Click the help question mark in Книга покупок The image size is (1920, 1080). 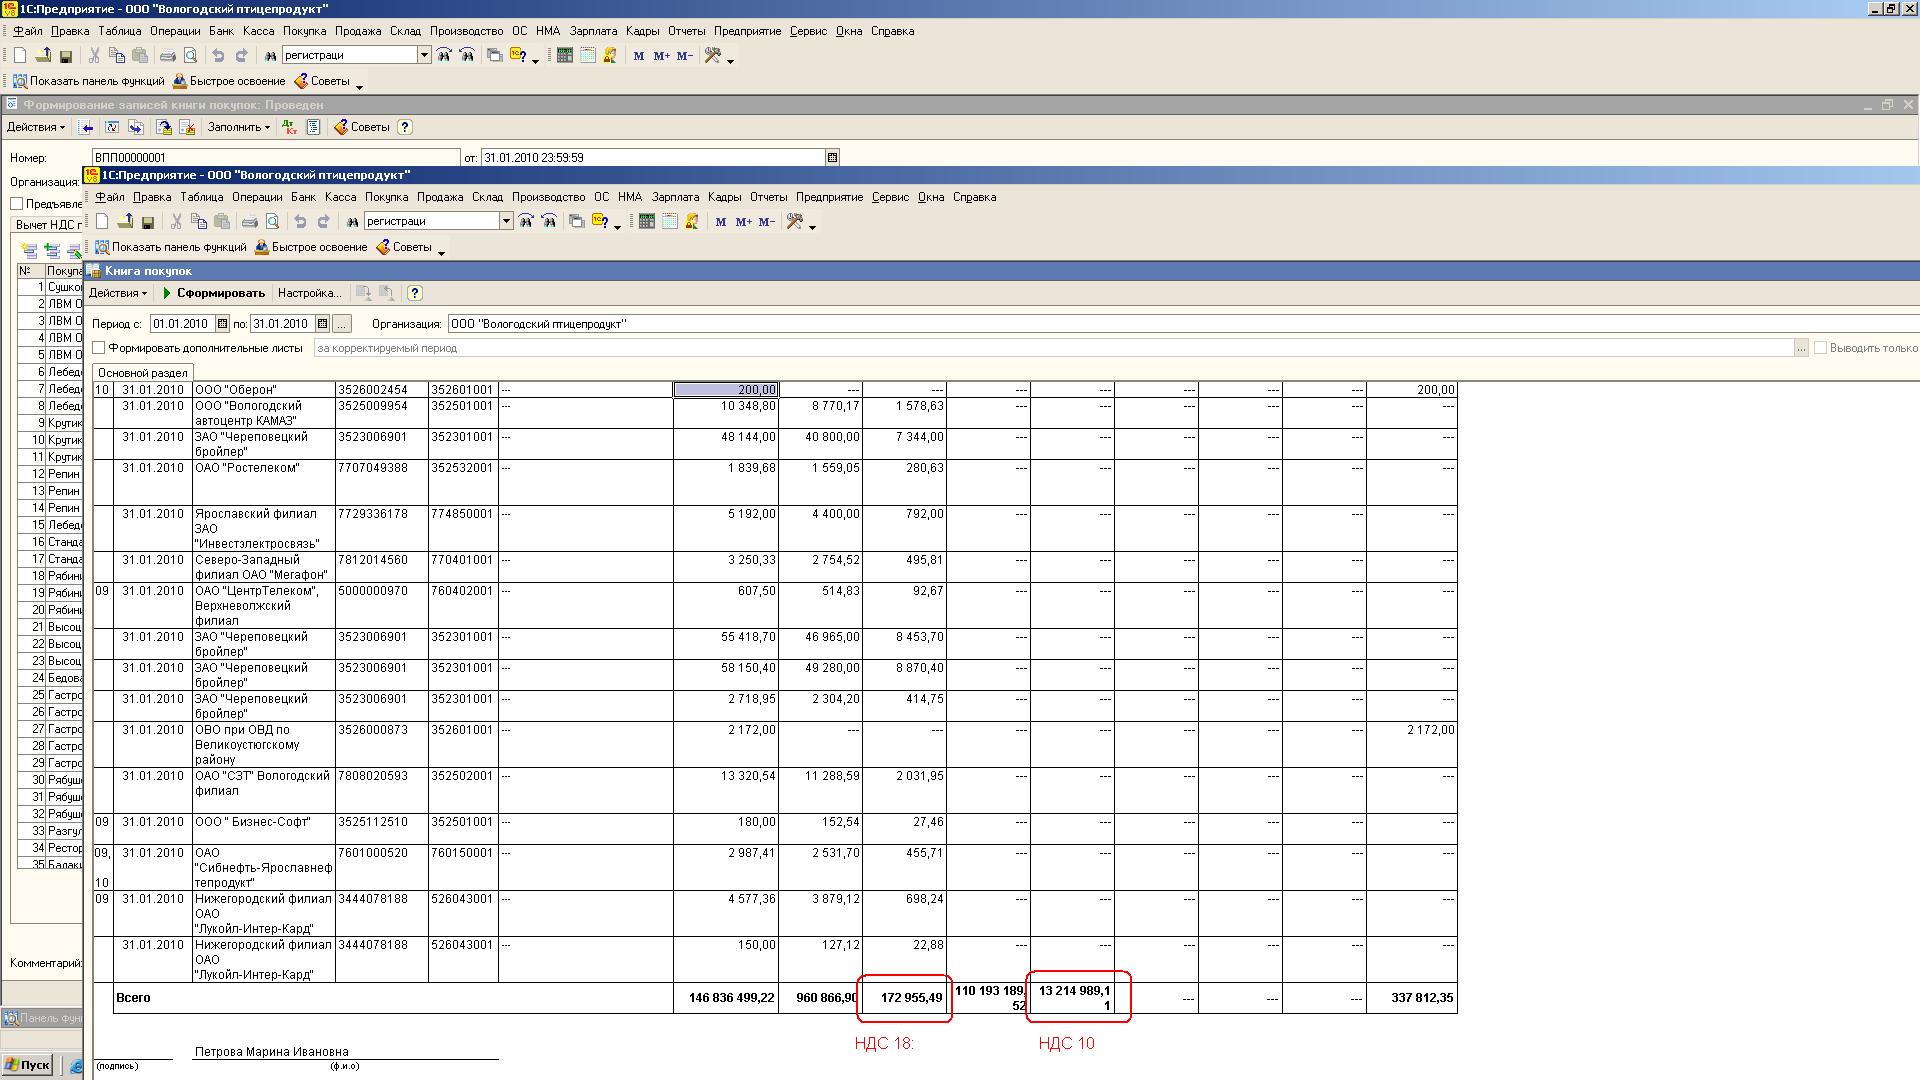click(x=415, y=293)
